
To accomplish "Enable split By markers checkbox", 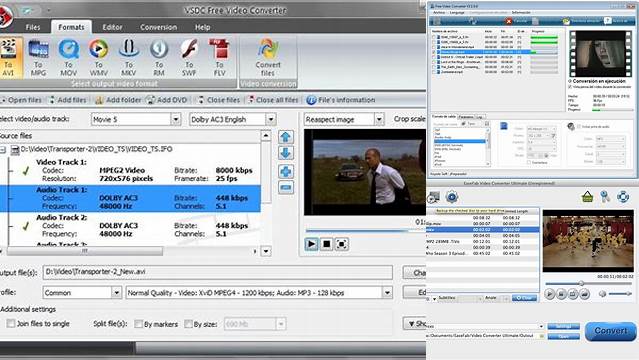I will tap(138, 324).
